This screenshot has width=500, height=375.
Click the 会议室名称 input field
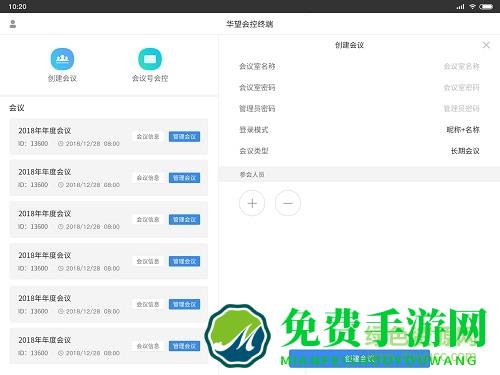coord(359,66)
